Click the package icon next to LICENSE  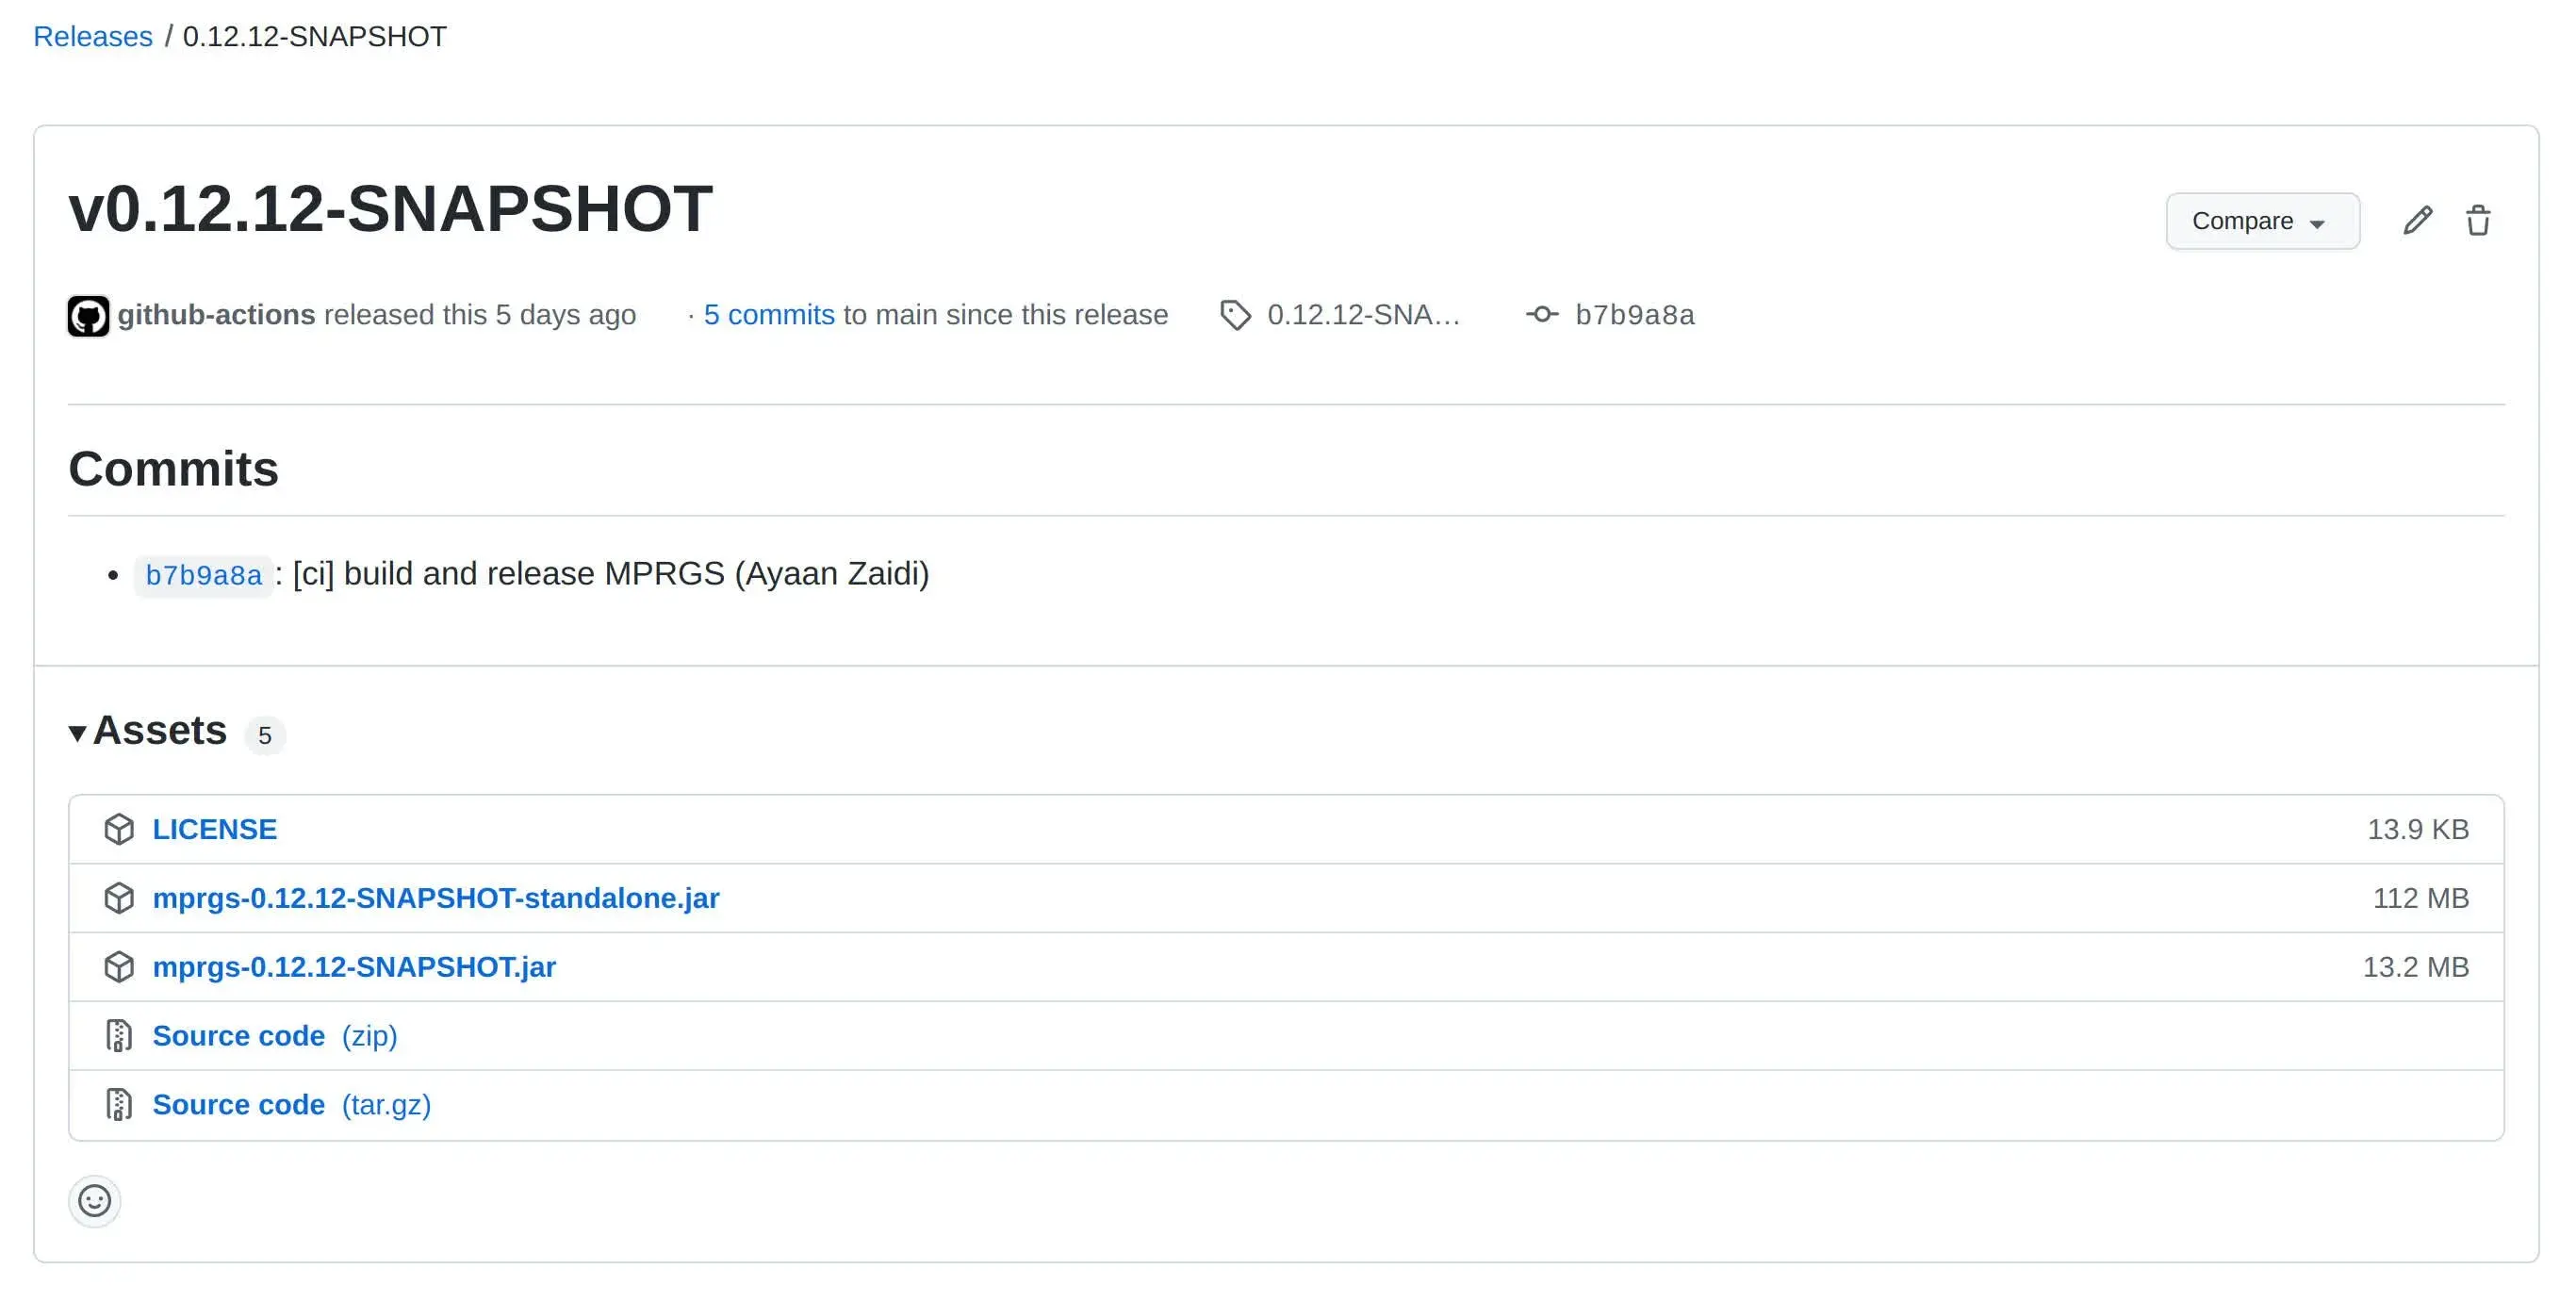(x=120, y=829)
